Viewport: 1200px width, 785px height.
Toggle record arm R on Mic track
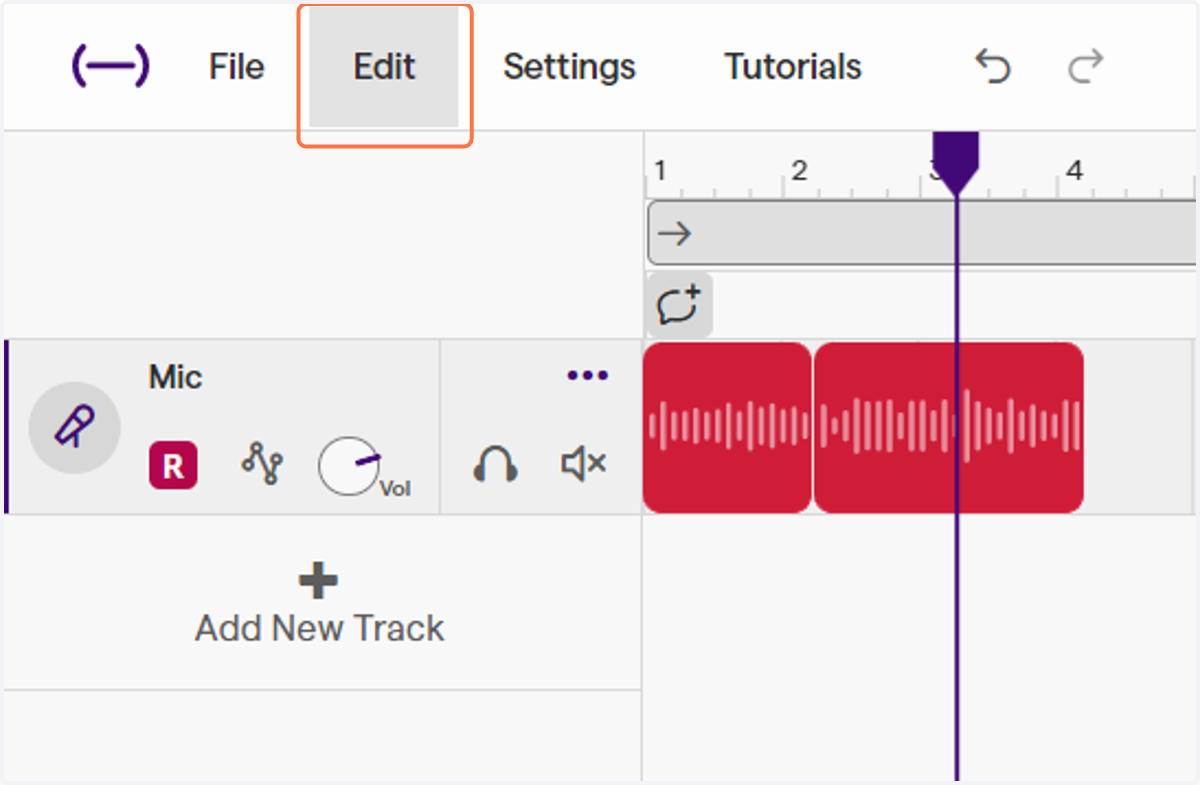point(173,466)
